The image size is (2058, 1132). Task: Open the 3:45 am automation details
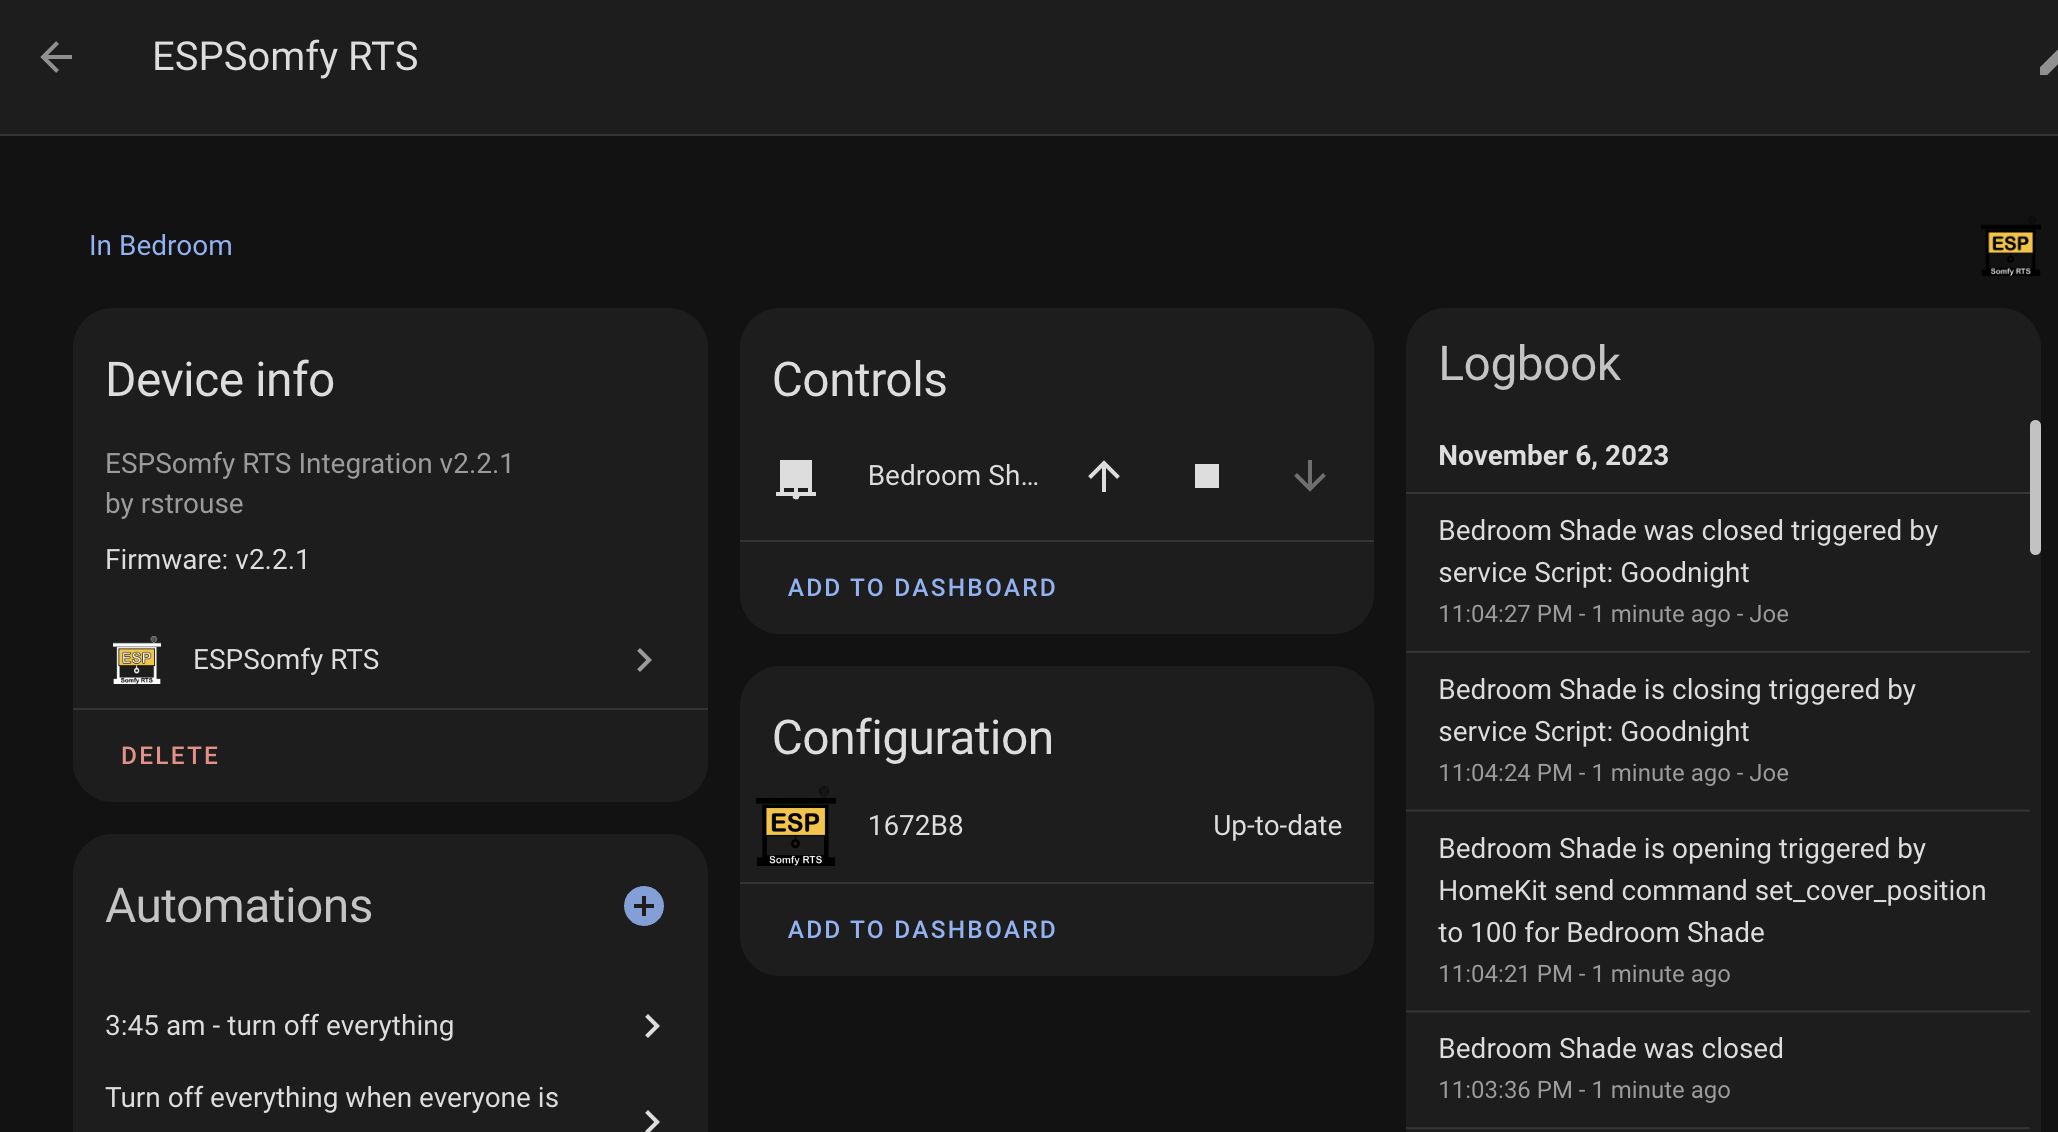point(652,1026)
